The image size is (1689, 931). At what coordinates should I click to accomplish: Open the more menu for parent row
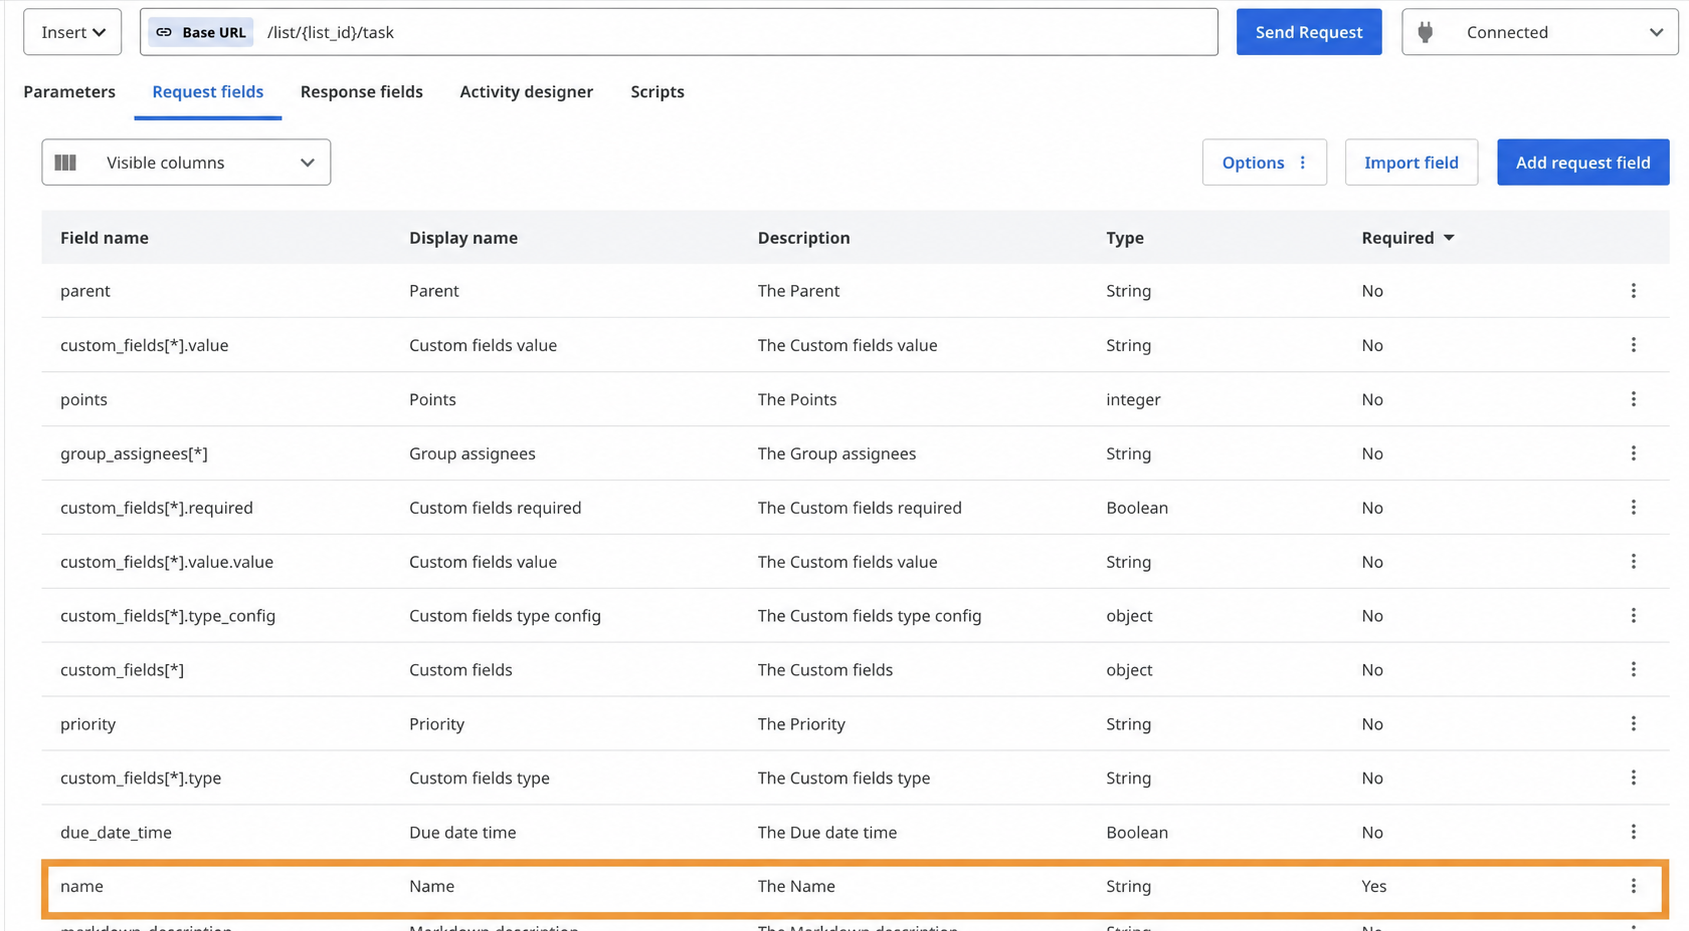pyautogui.click(x=1634, y=291)
